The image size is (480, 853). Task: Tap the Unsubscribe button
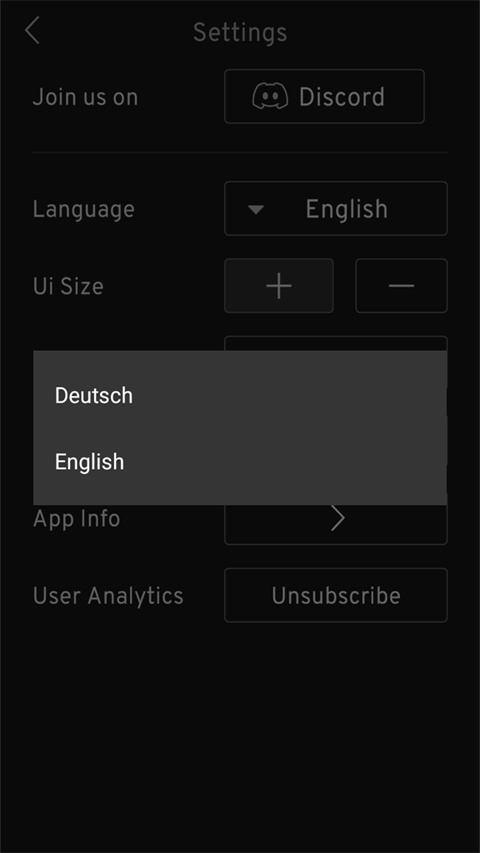[336, 595]
